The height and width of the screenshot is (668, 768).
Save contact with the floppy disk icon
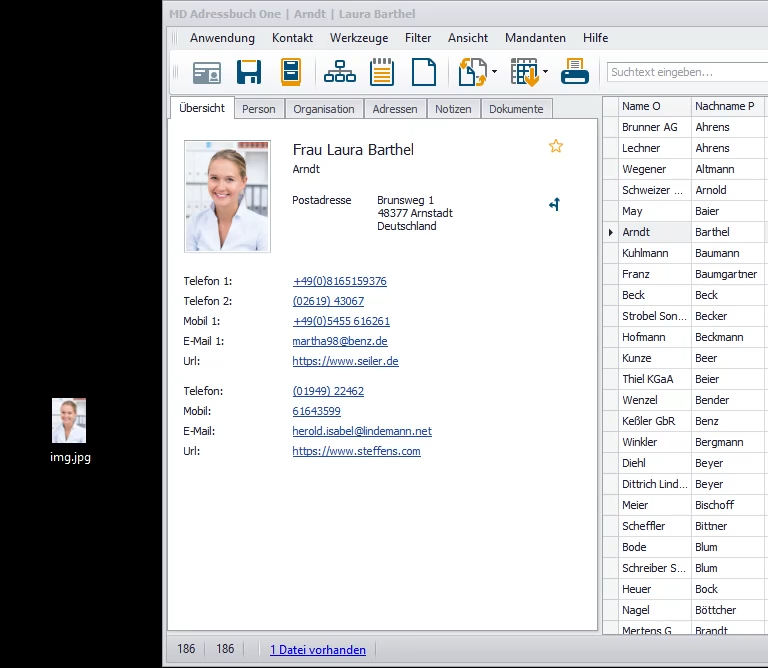pyautogui.click(x=249, y=72)
